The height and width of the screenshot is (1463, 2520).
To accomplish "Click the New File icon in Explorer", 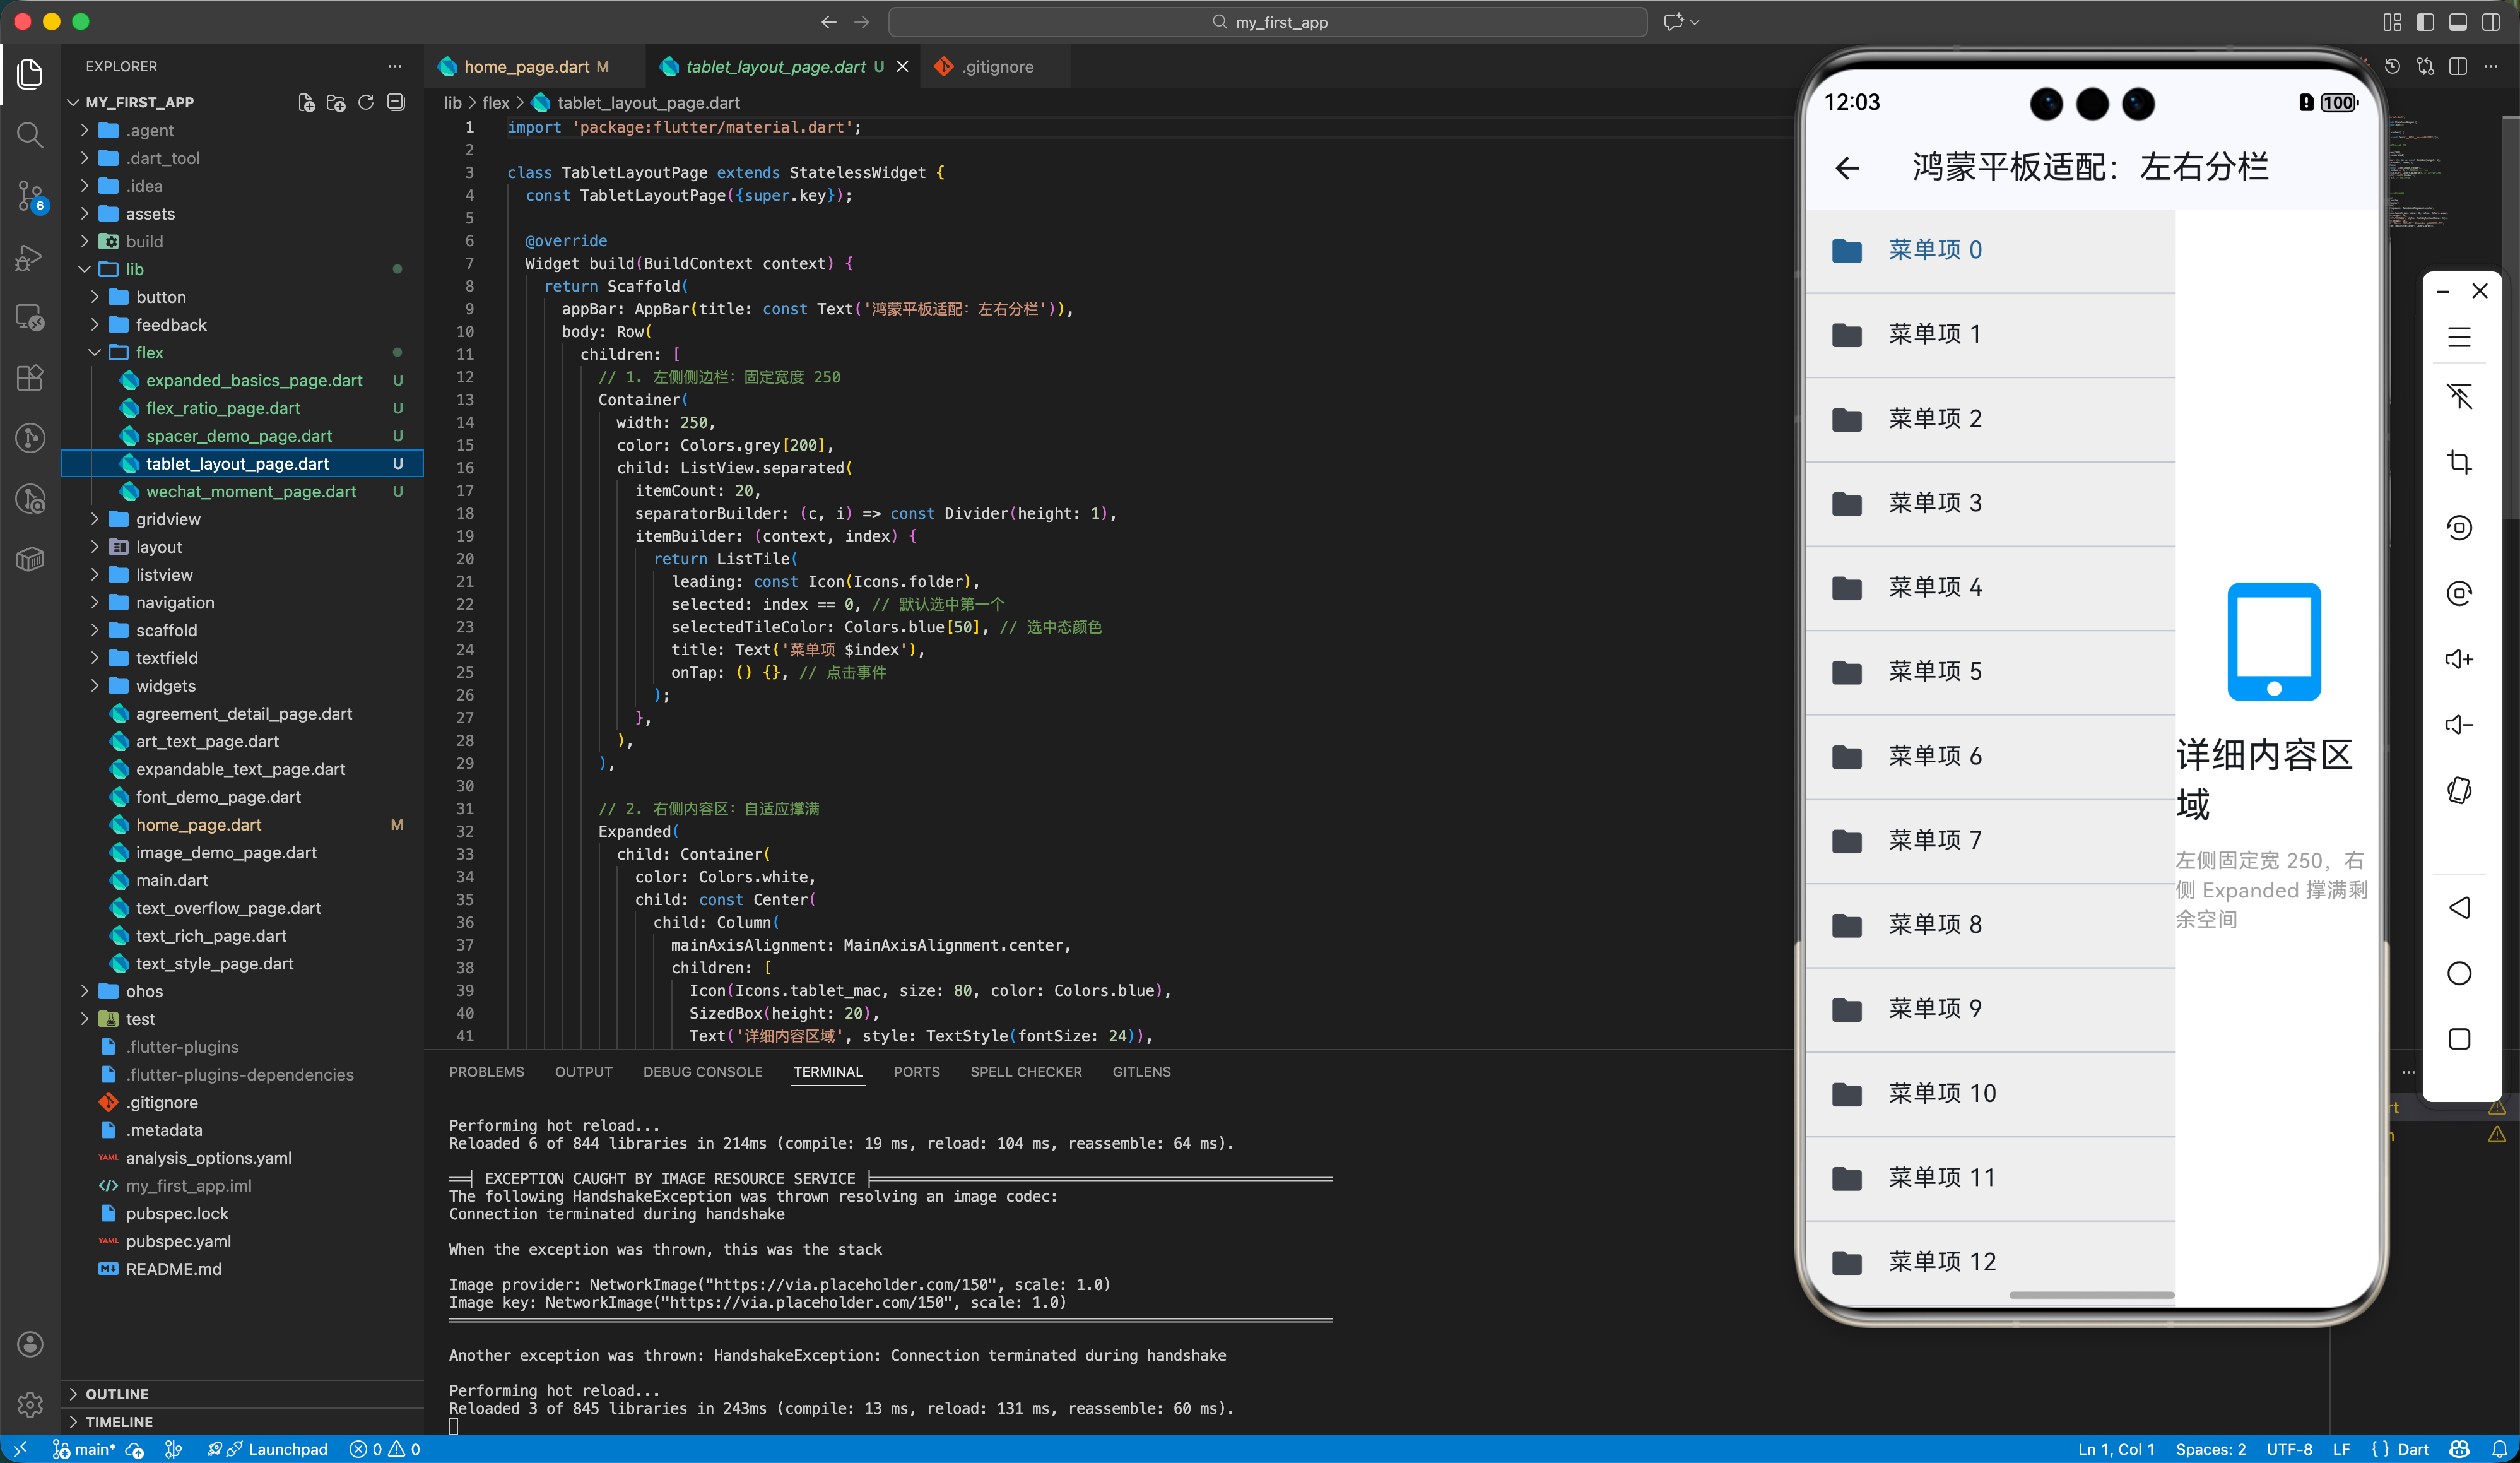I will (307, 102).
